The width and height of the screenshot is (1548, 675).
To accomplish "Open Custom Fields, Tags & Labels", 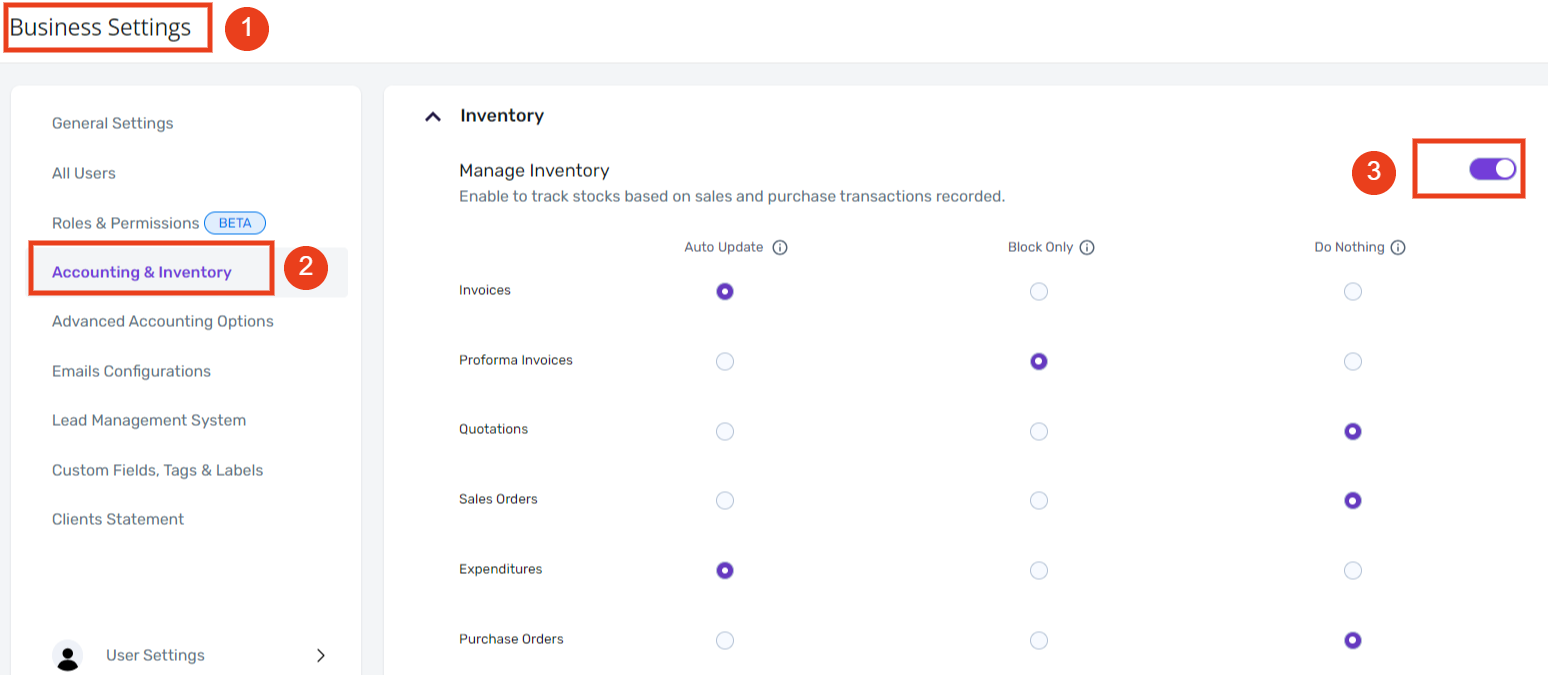I will 158,470.
